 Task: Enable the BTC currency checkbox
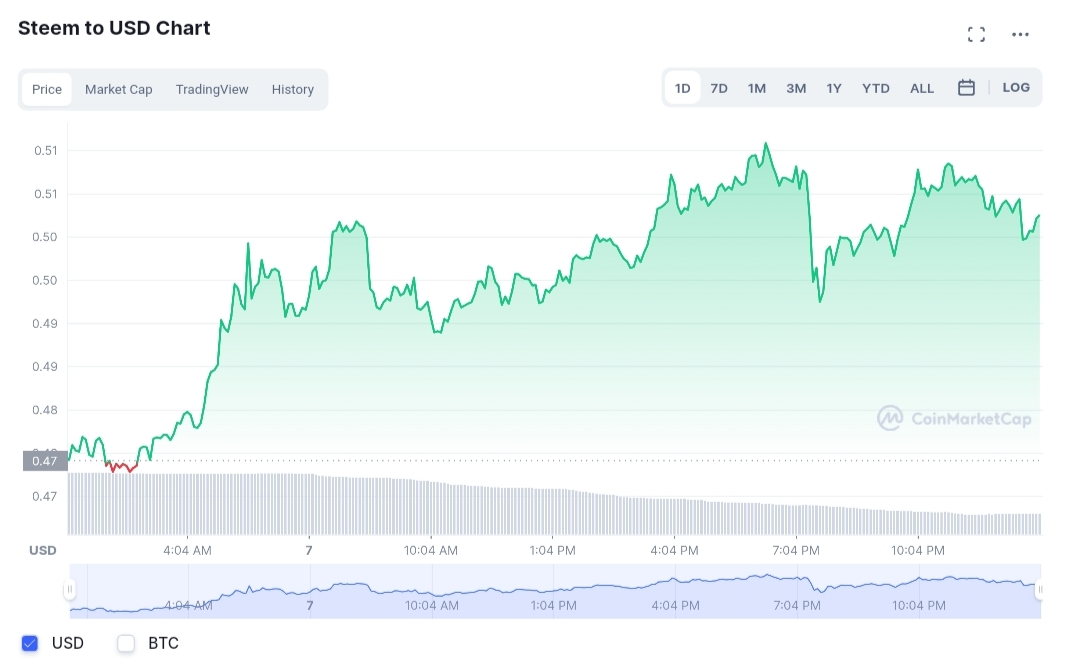coord(126,643)
